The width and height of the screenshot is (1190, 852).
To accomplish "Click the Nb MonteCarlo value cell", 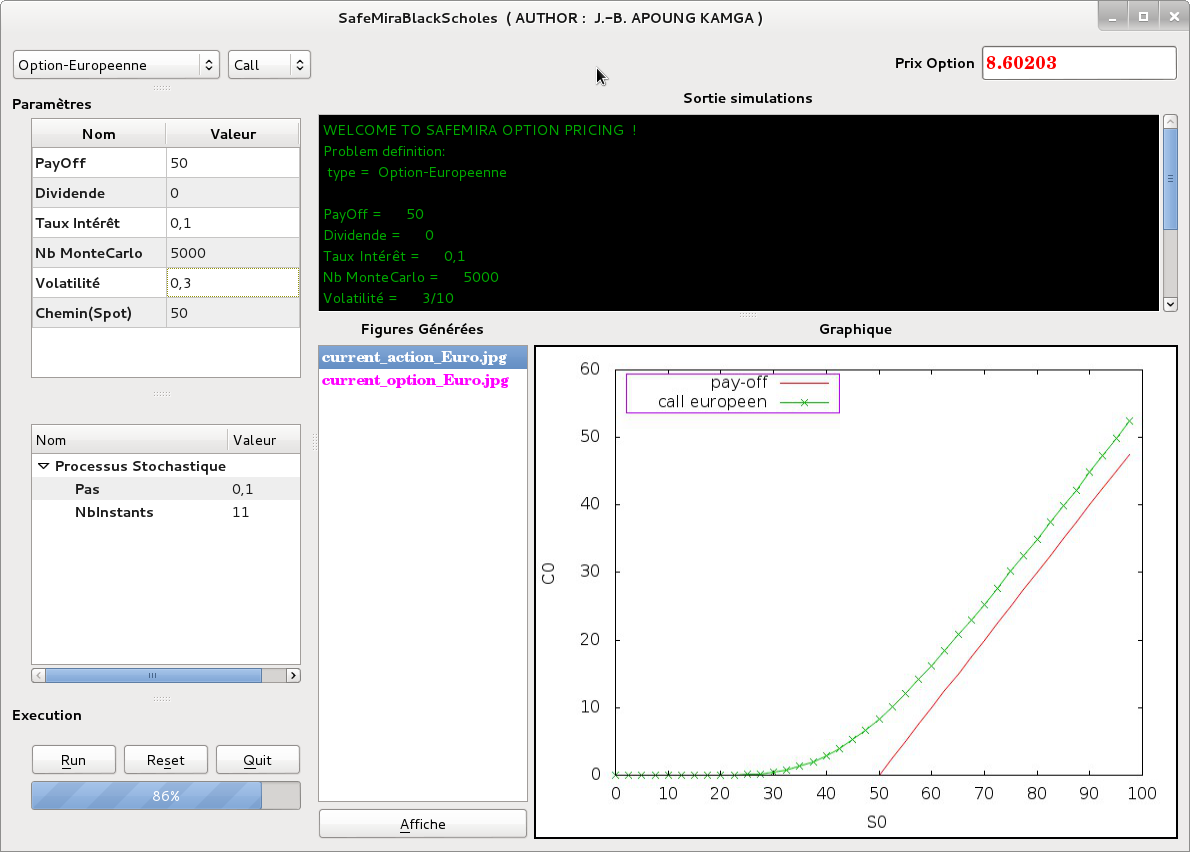I will [x=232, y=253].
